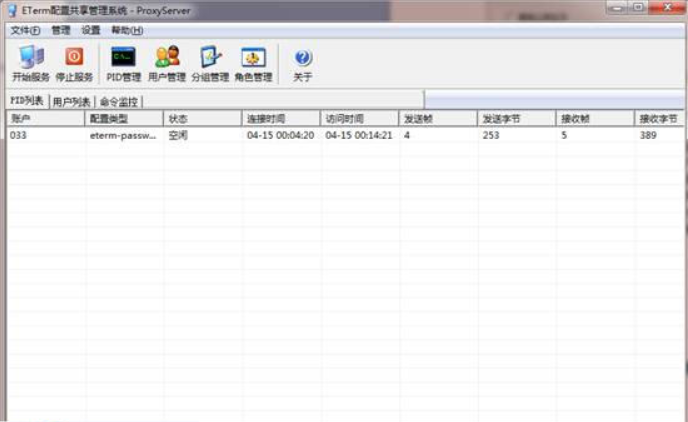Sort by the 发送帧 column header
The image size is (688, 422).
click(x=438, y=118)
